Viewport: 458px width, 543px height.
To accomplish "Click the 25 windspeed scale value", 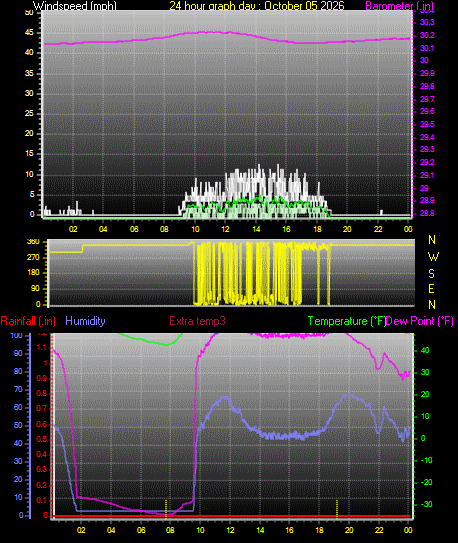I will 29,114.
